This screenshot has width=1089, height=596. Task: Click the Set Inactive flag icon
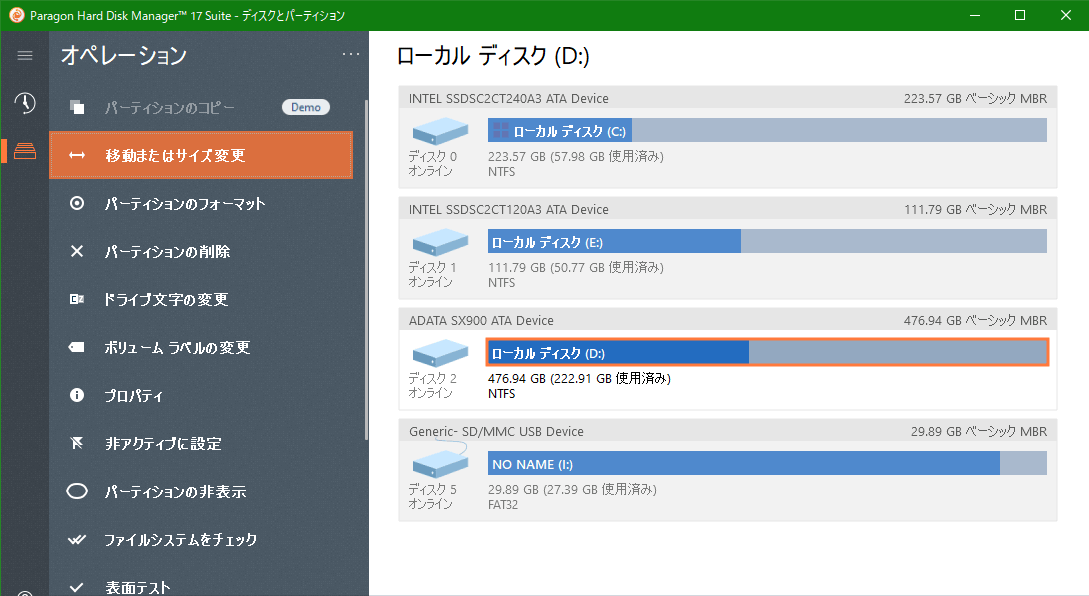pyautogui.click(x=77, y=443)
